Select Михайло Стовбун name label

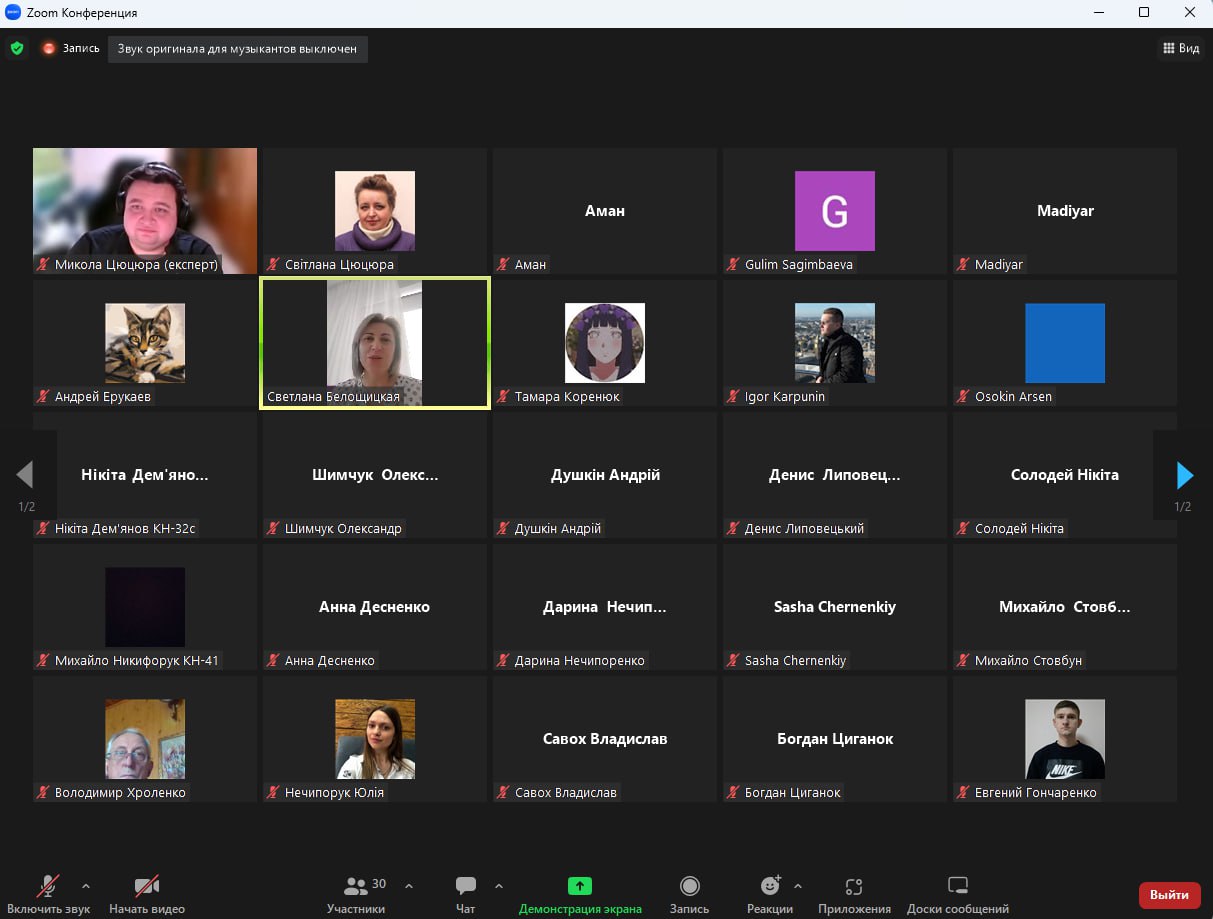click(x=1028, y=661)
